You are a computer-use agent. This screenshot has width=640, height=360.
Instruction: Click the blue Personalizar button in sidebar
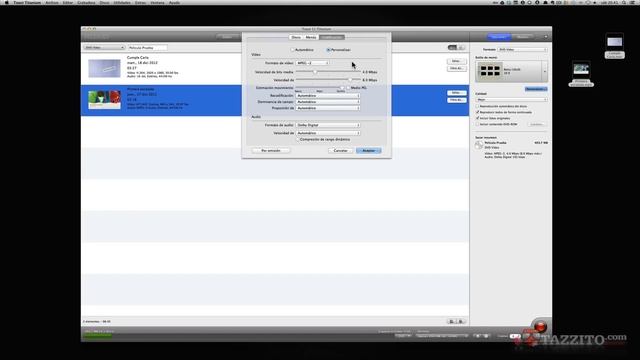[536, 89]
